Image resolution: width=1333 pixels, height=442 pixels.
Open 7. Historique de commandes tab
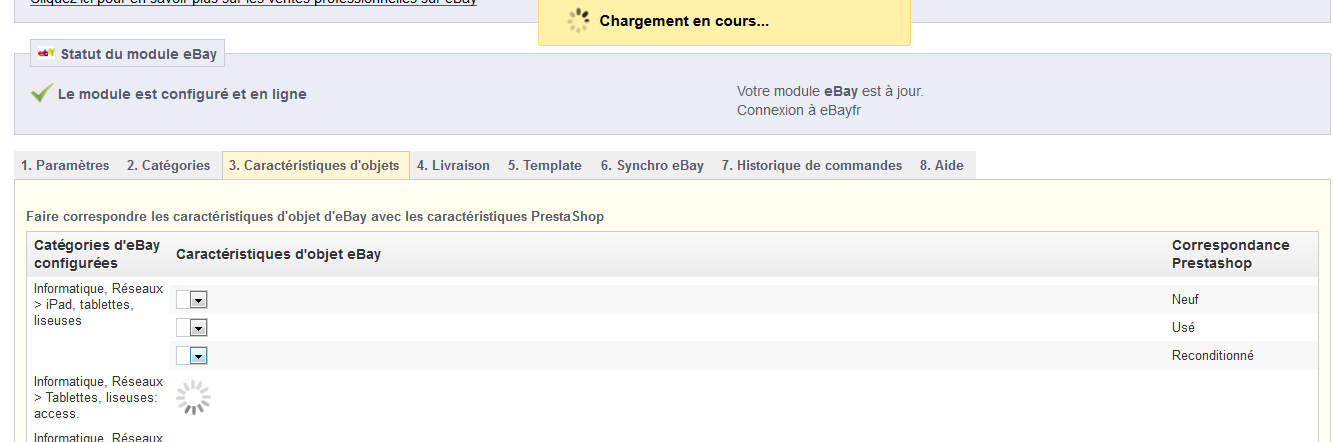[x=812, y=166]
